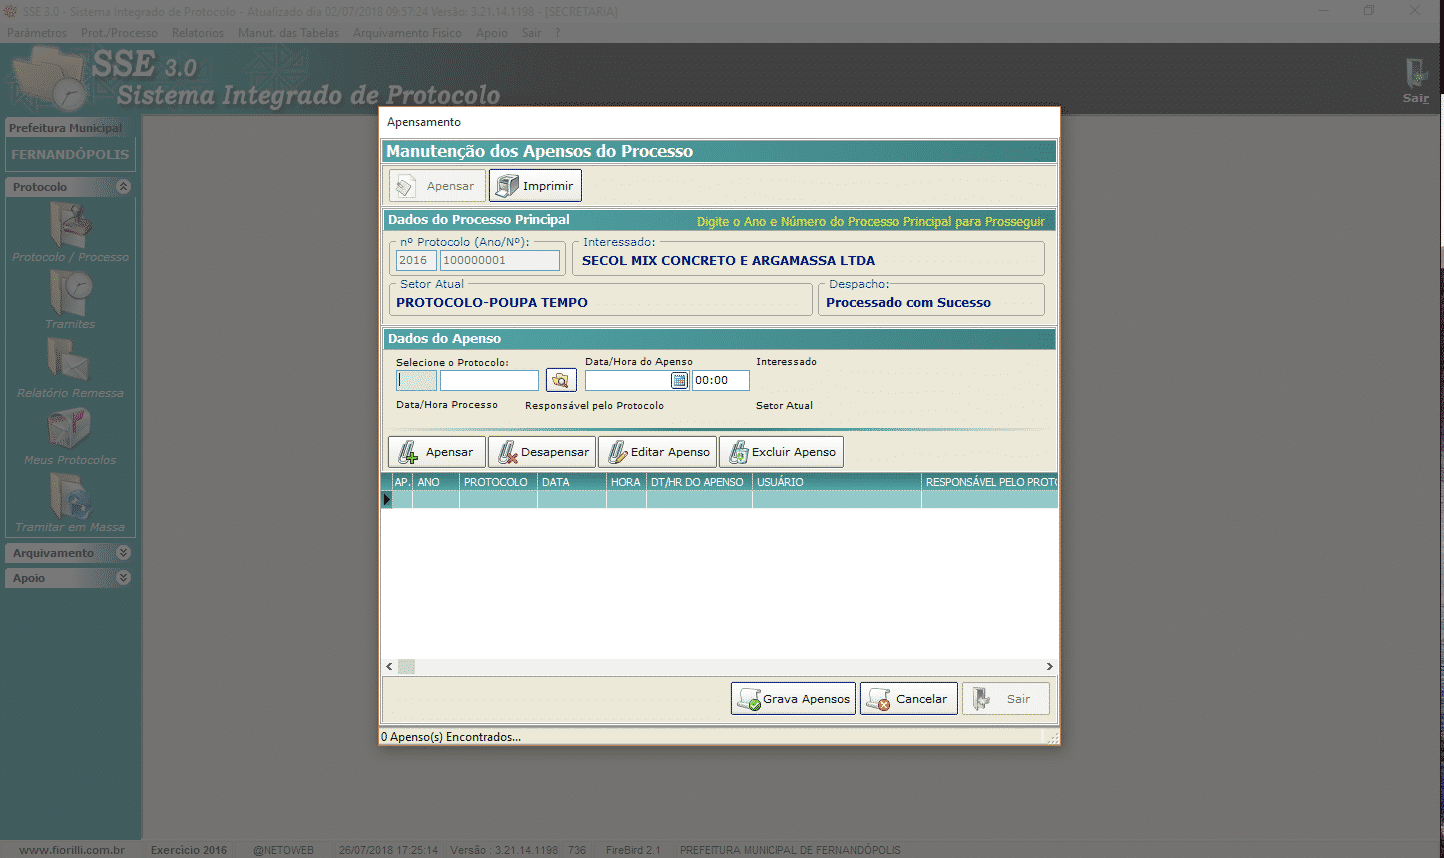Expand the Arquivamento sidebar section
This screenshot has width=1444, height=858.
(x=123, y=553)
